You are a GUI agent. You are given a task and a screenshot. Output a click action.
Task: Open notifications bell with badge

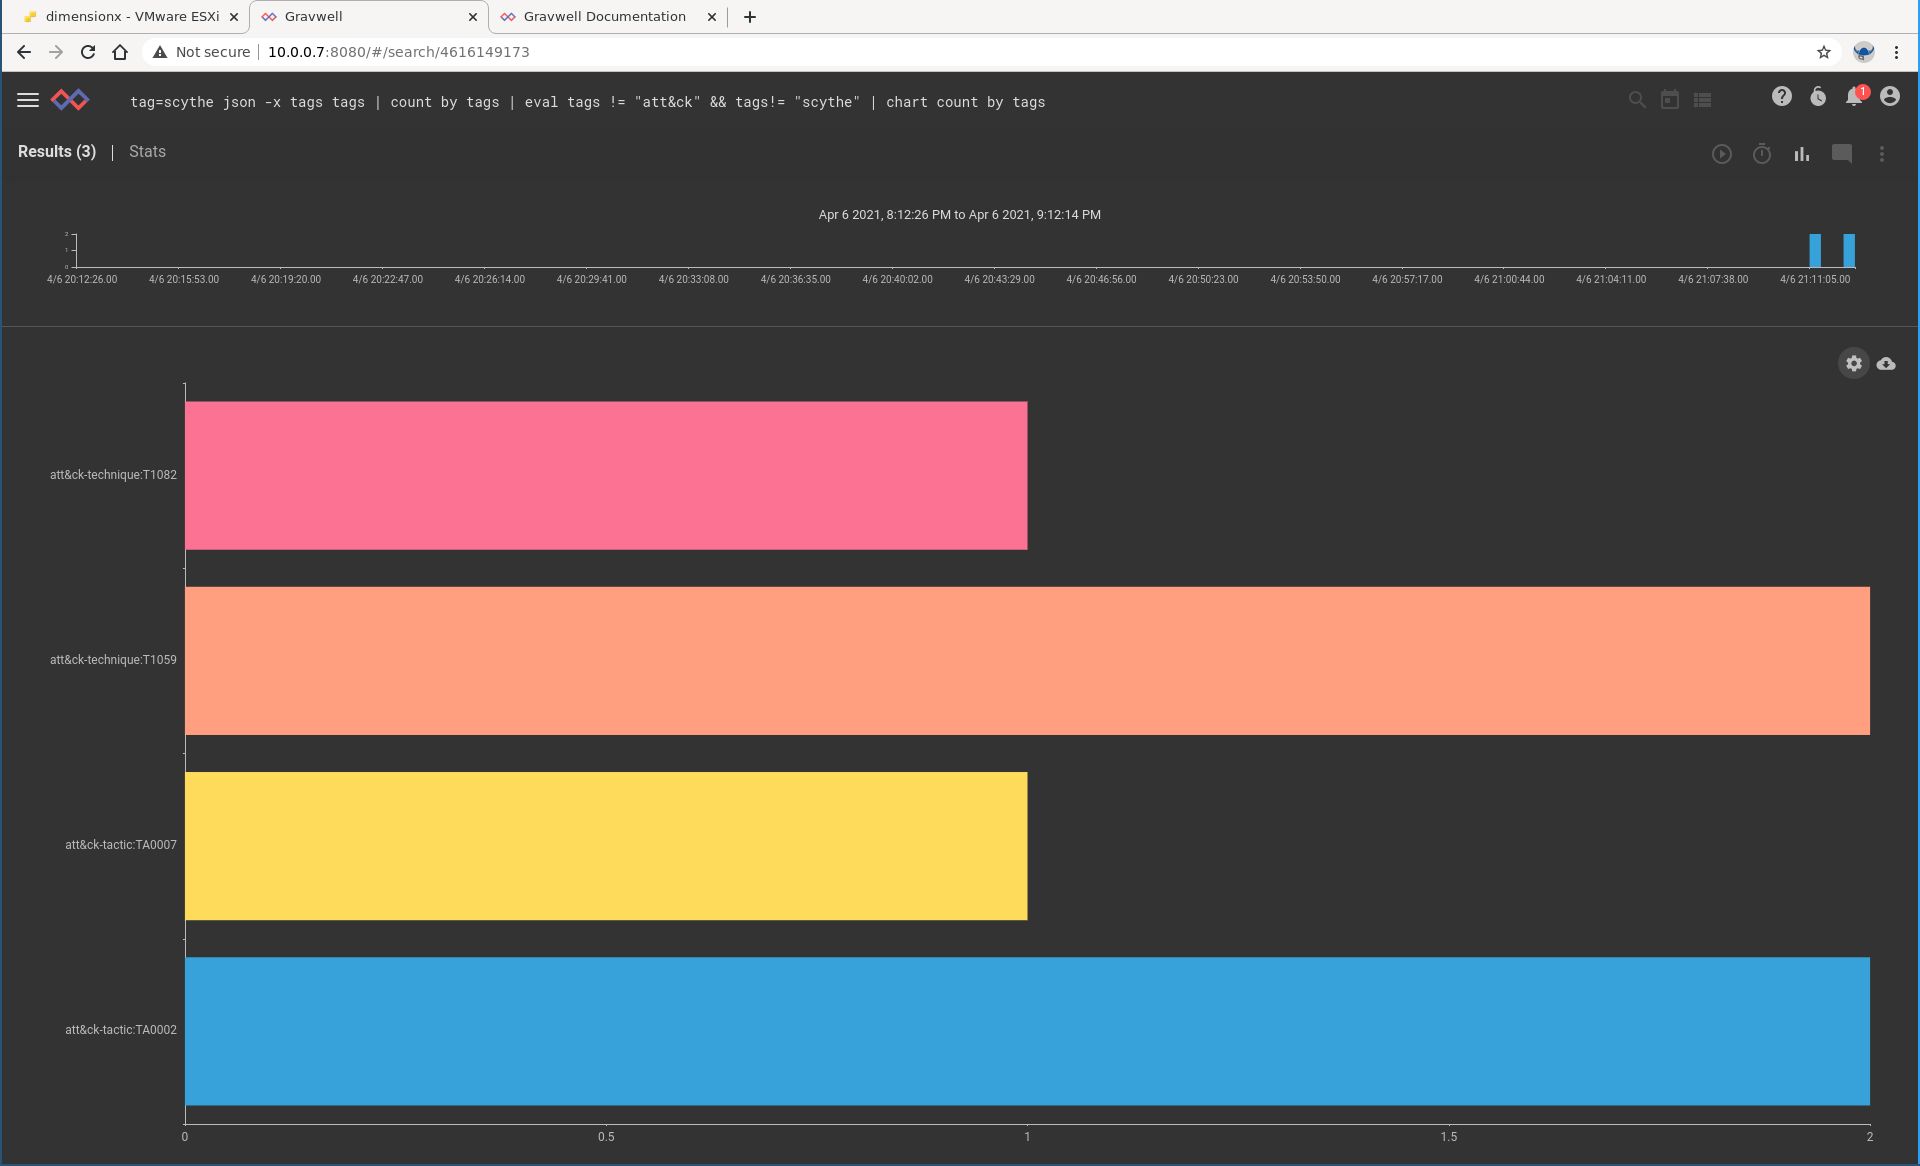coord(1855,96)
